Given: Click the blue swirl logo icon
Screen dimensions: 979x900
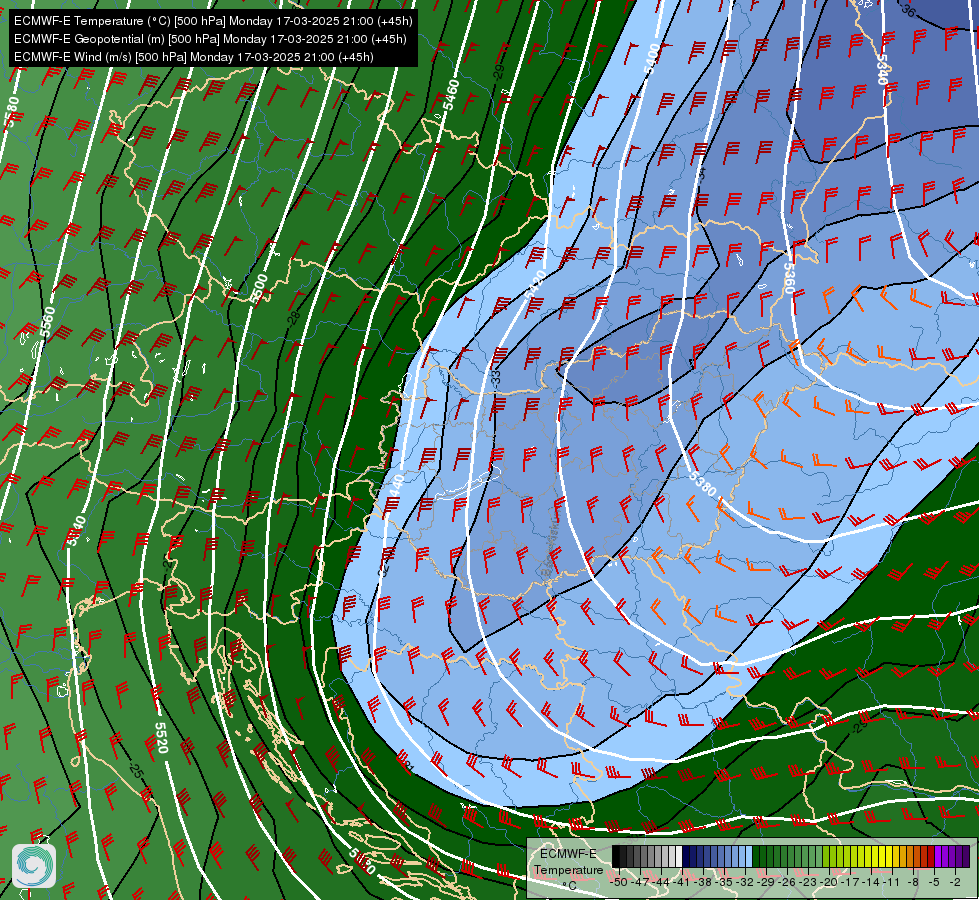Looking at the screenshot, I should [34, 866].
